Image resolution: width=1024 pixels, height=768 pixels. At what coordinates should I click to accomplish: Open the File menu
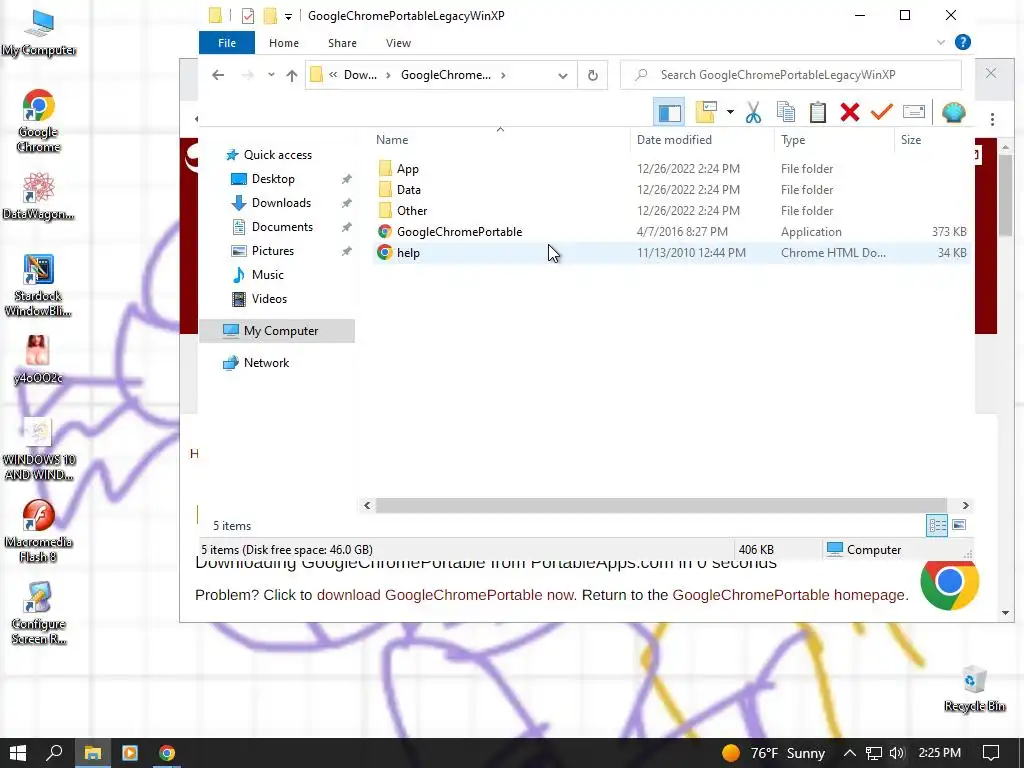227,43
